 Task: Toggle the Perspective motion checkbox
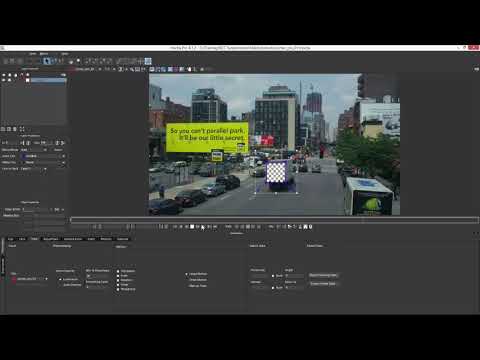click(x=118, y=289)
